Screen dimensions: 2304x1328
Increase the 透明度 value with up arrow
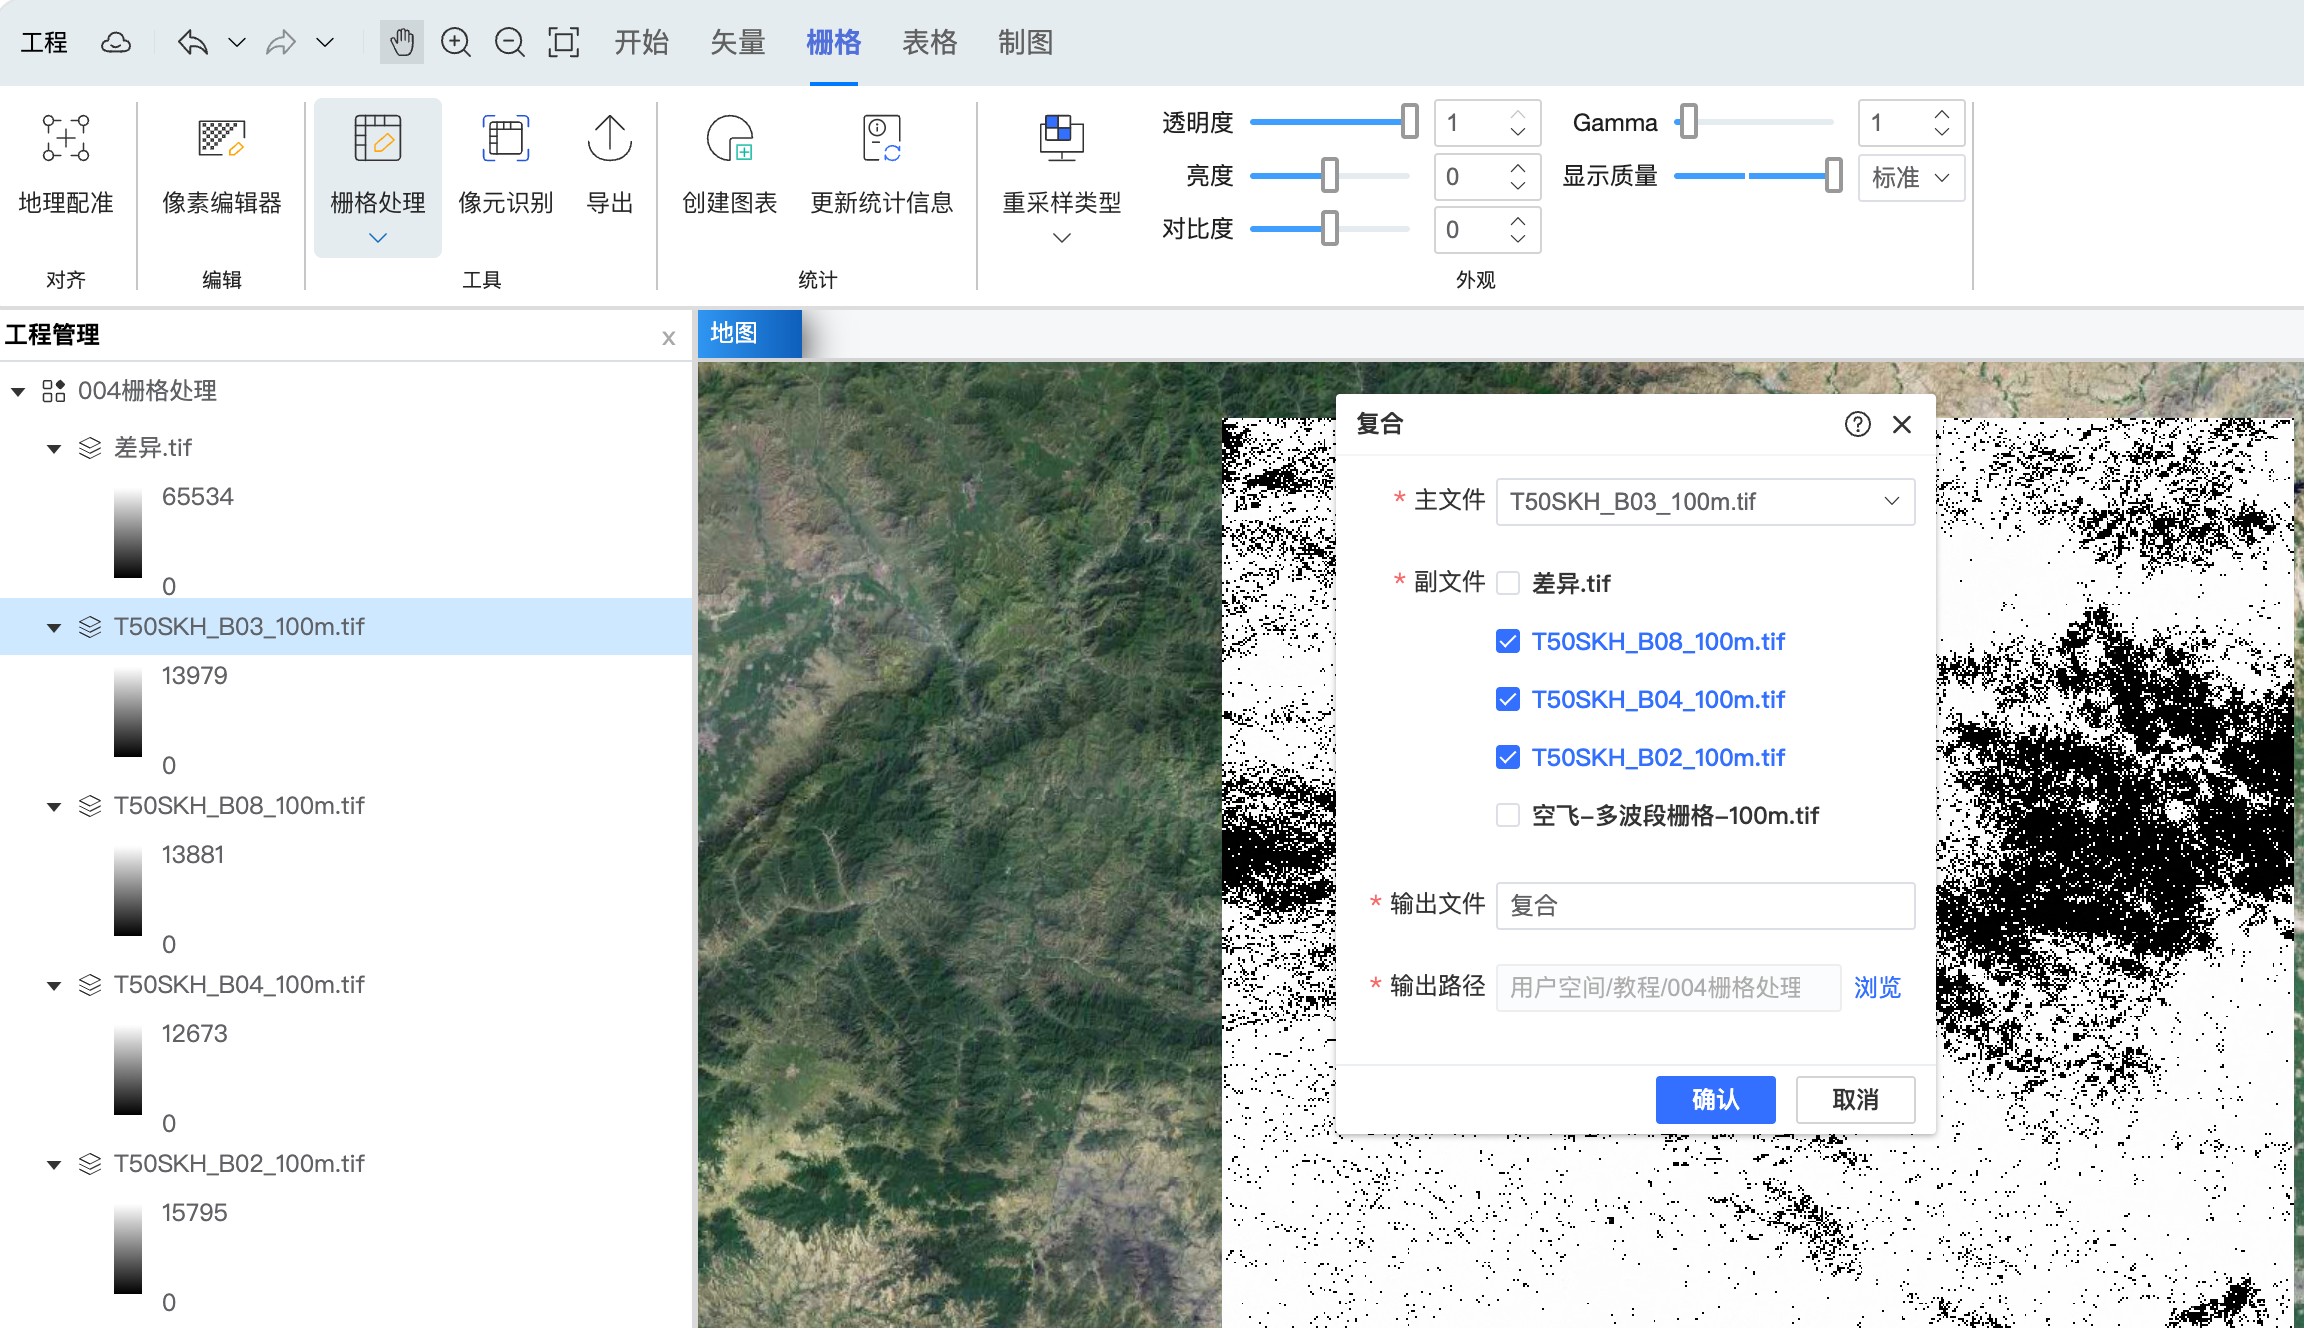click(x=1518, y=114)
